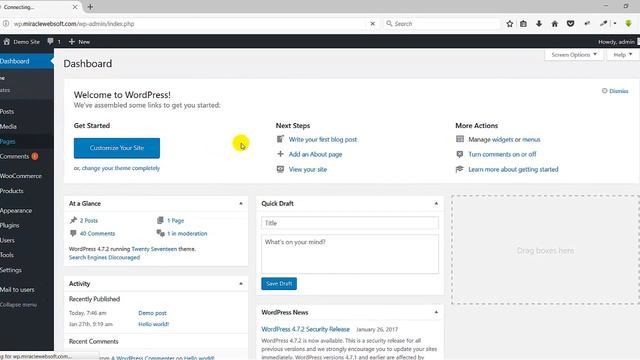640x360 pixels.
Task: Dismiss the Welcome to WordPress panel
Action: 615,91
